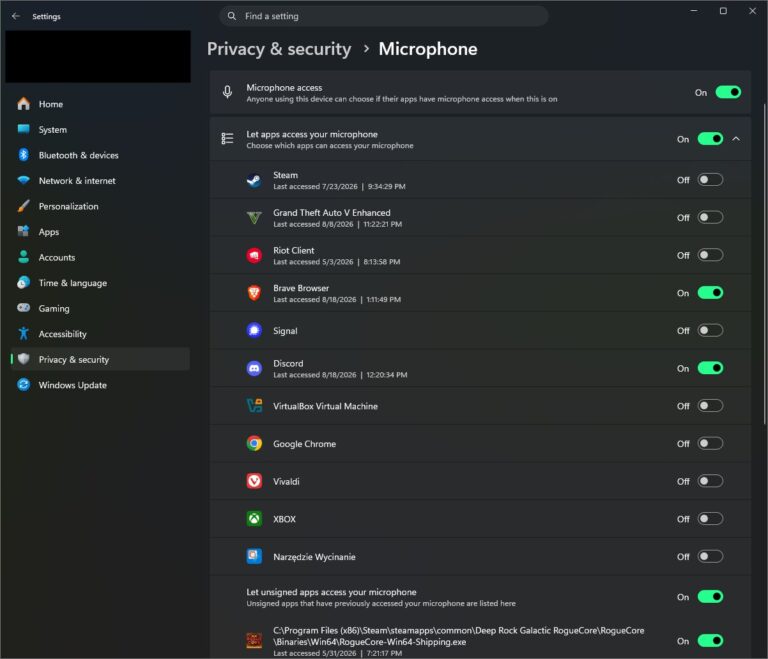Image resolution: width=768 pixels, height=659 pixels.
Task: Enable microphone for Steam
Action: pos(710,180)
